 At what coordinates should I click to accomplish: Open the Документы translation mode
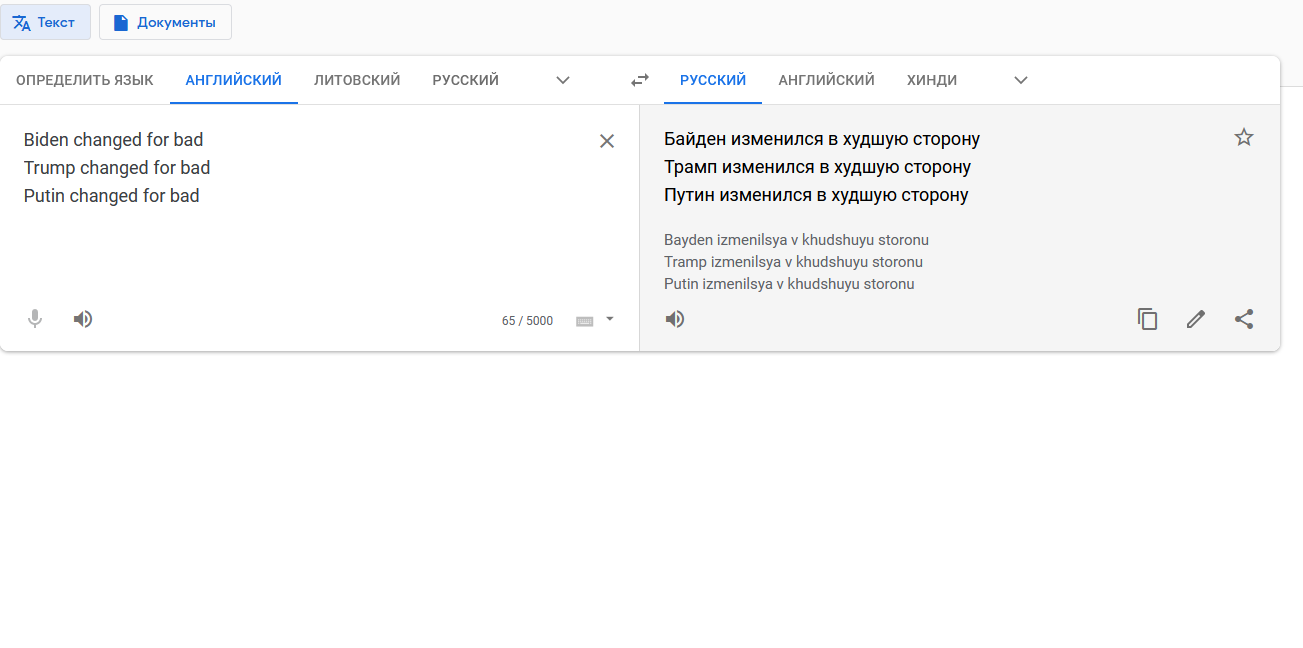tap(165, 22)
